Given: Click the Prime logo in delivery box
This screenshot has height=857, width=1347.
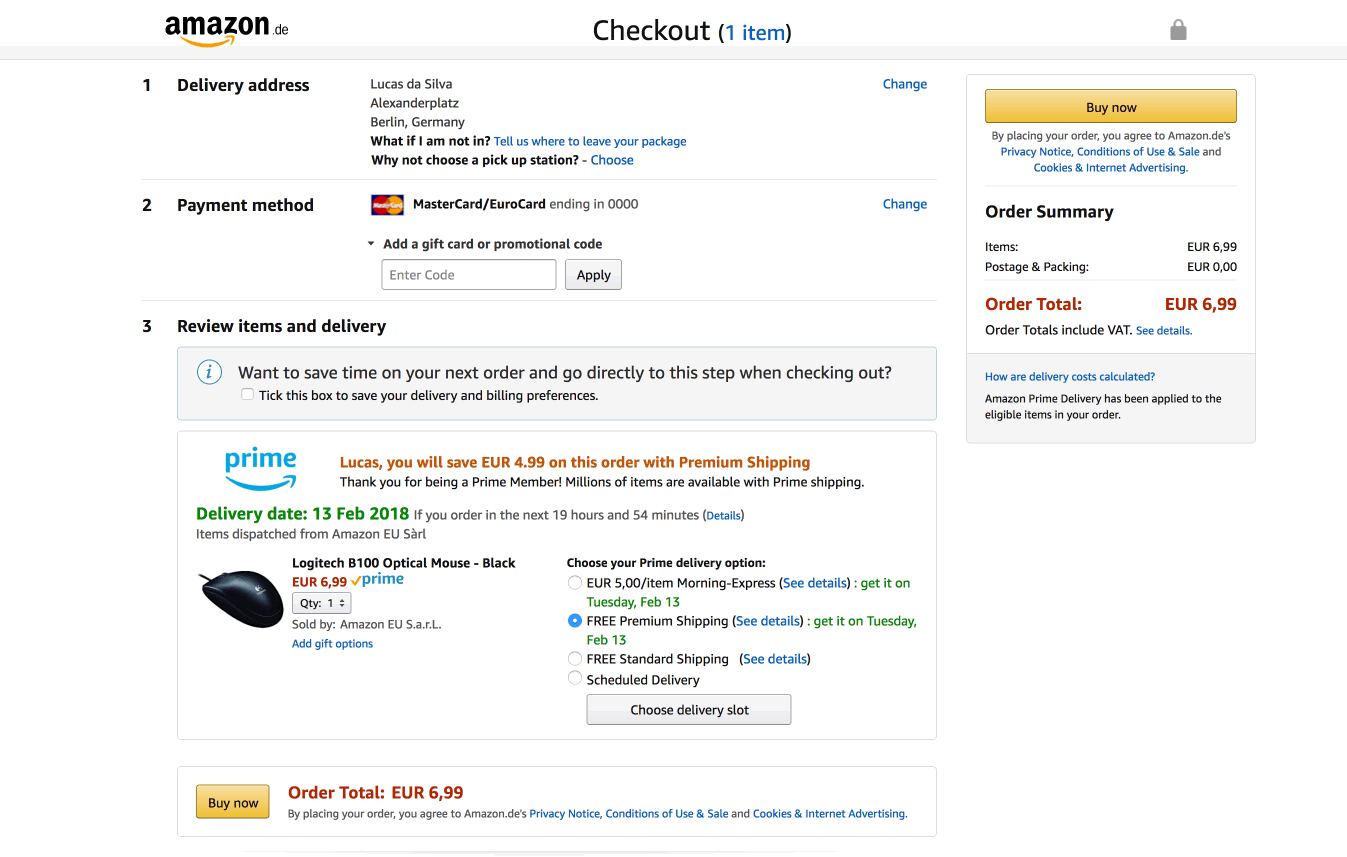Looking at the screenshot, I should pyautogui.click(x=260, y=468).
